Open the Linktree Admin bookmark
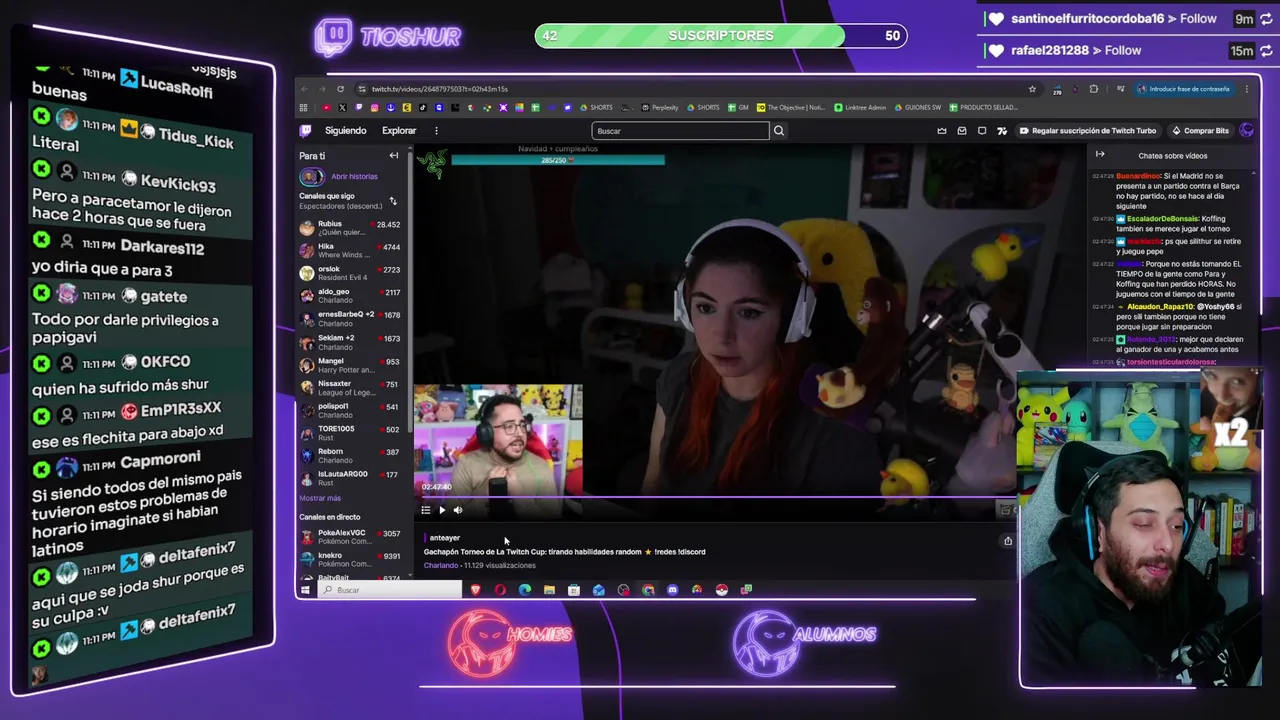 point(860,108)
